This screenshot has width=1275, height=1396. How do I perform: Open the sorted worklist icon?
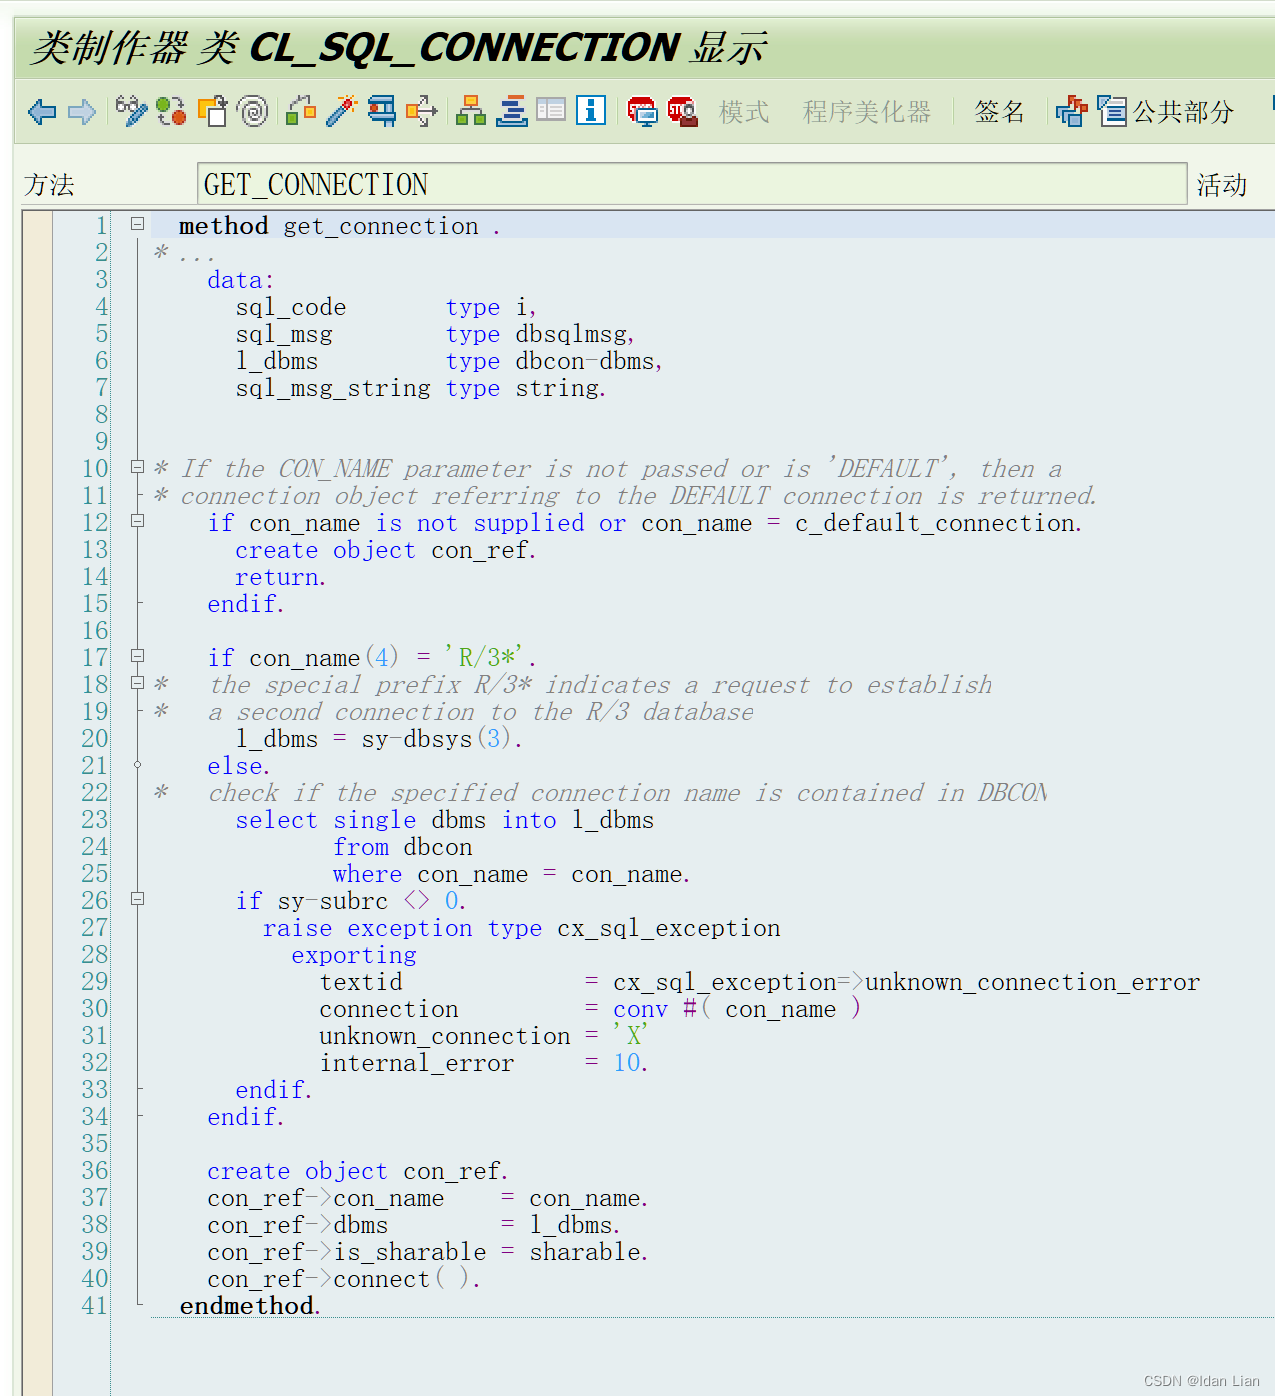tap(511, 112)
